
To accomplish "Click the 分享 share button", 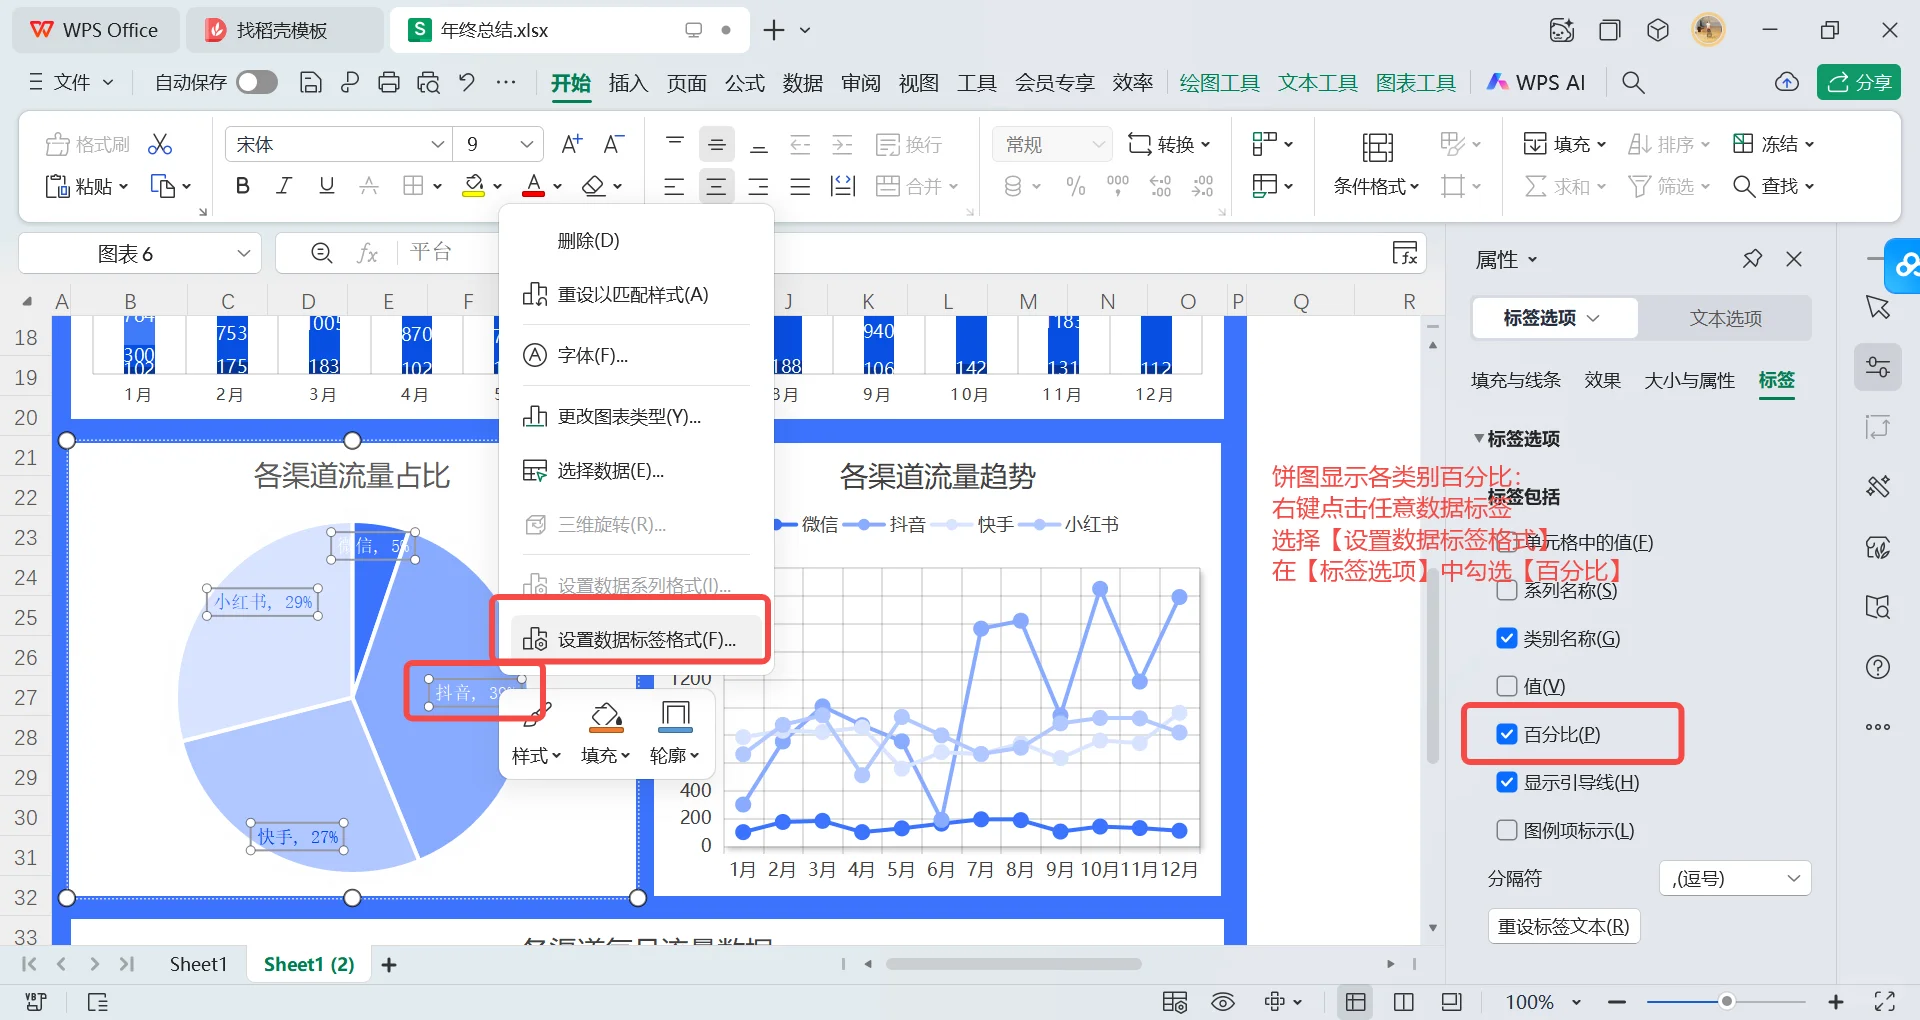I will [1858, 82].
